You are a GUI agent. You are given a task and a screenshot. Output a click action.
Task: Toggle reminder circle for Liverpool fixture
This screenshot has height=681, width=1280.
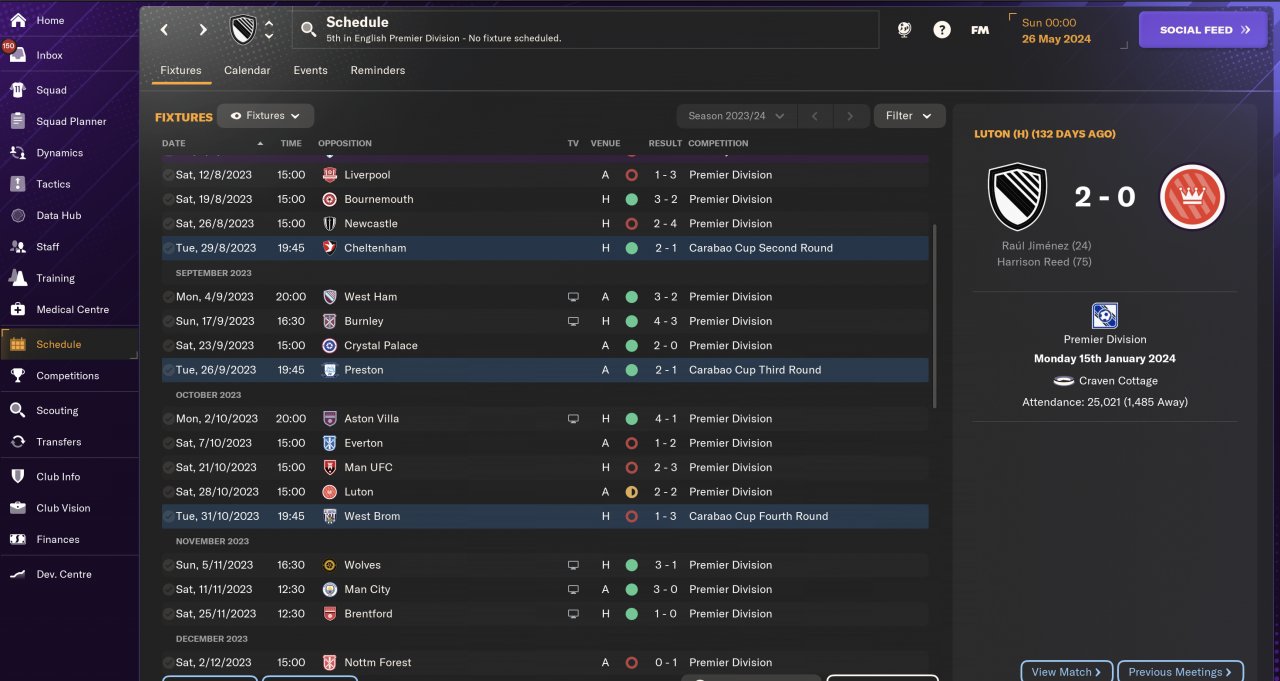(168, 175)
